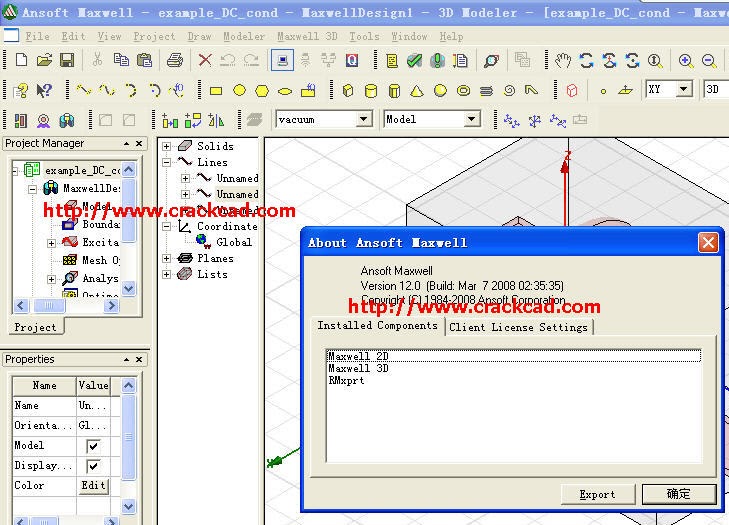This screenshot has width=729, height=525.
Task: Click the Orientation value cell in Properties
Action: click(93, 425)
